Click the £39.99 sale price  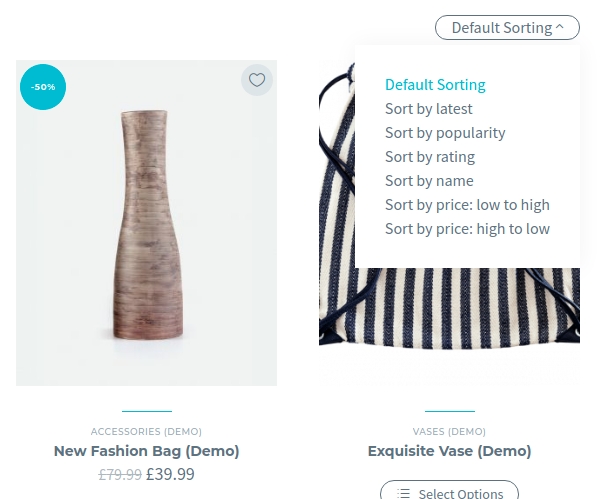pos(170,475)
